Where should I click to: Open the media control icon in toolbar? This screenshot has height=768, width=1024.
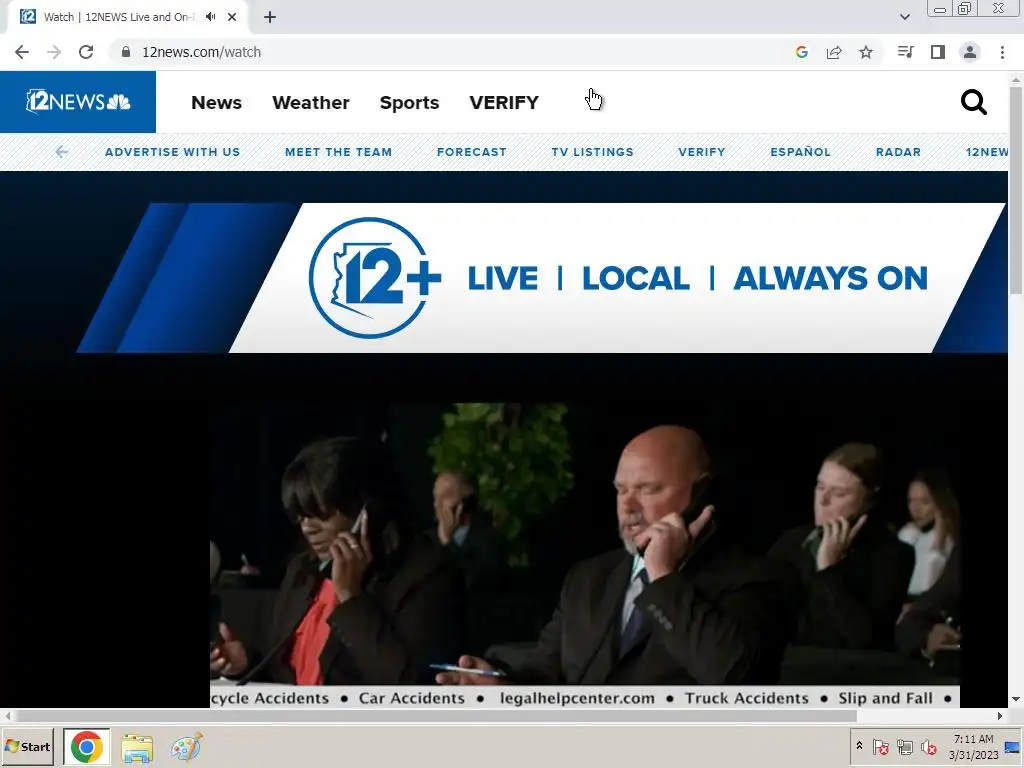coord(905,52)
